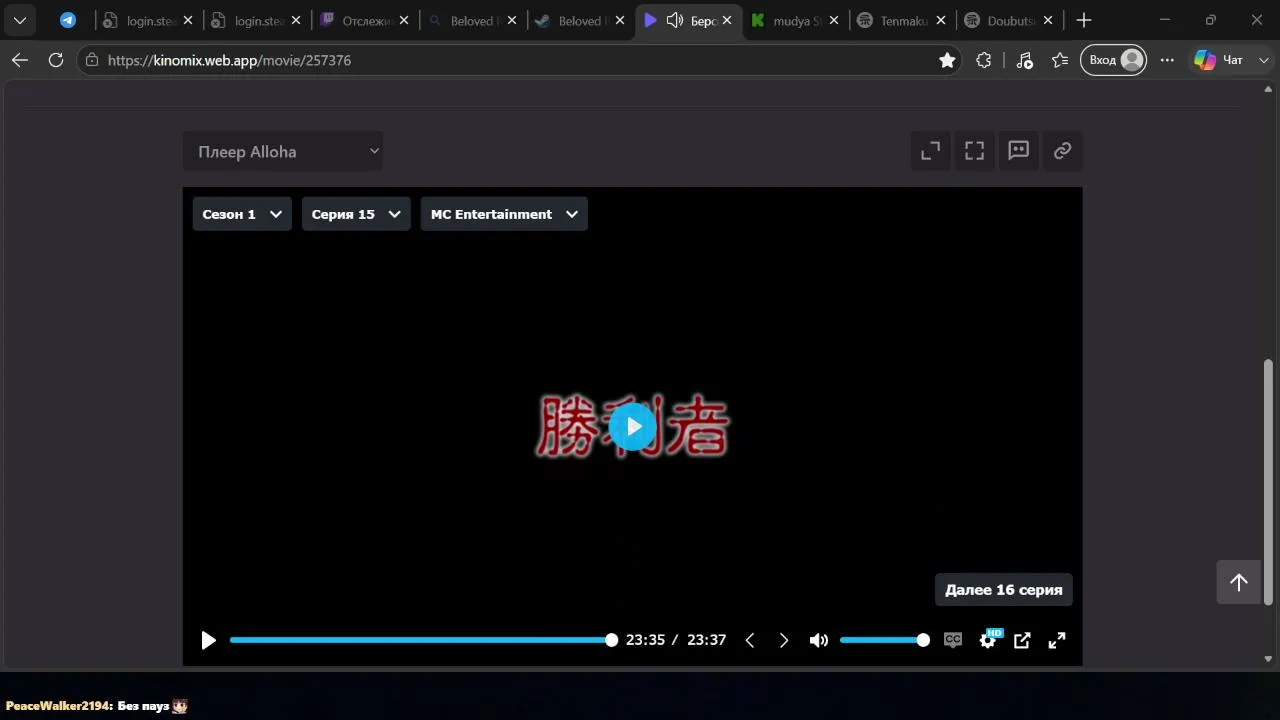Click 'Далее 16 серия' next episode button
The height and width of the screenshot is (720, 1280).
1004,590
